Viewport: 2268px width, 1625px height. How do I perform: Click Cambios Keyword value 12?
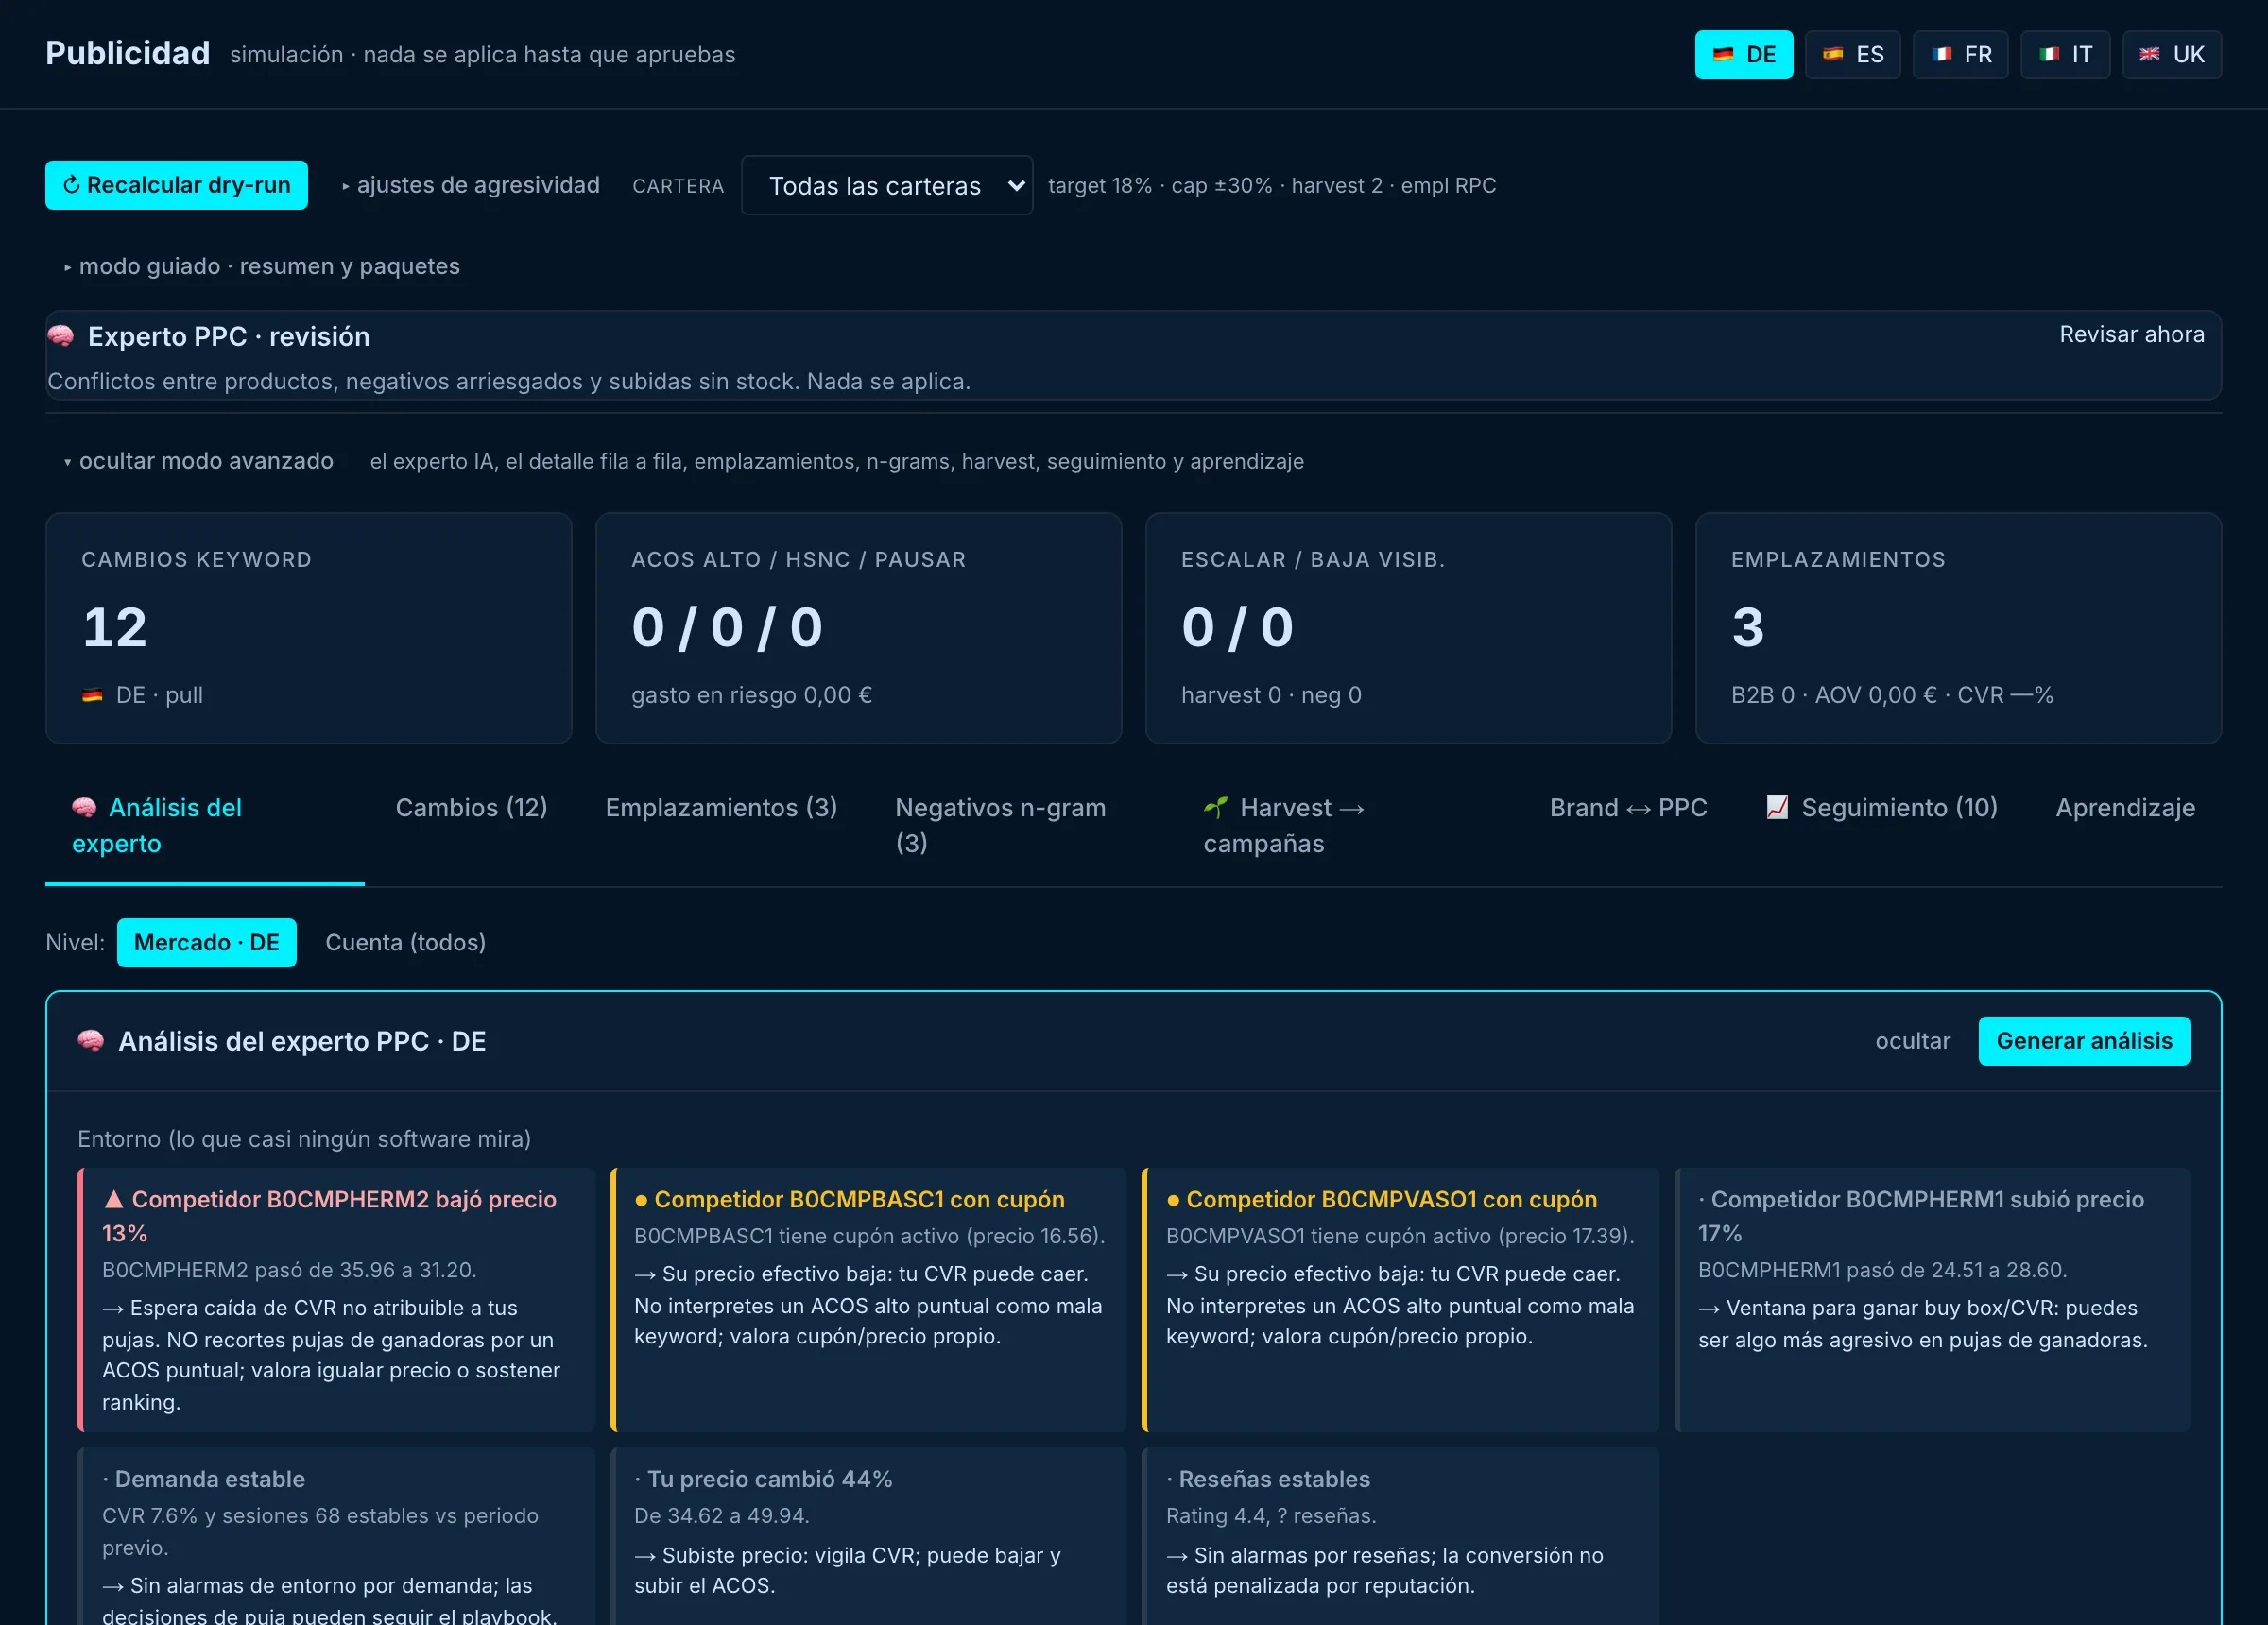(115, 627)
